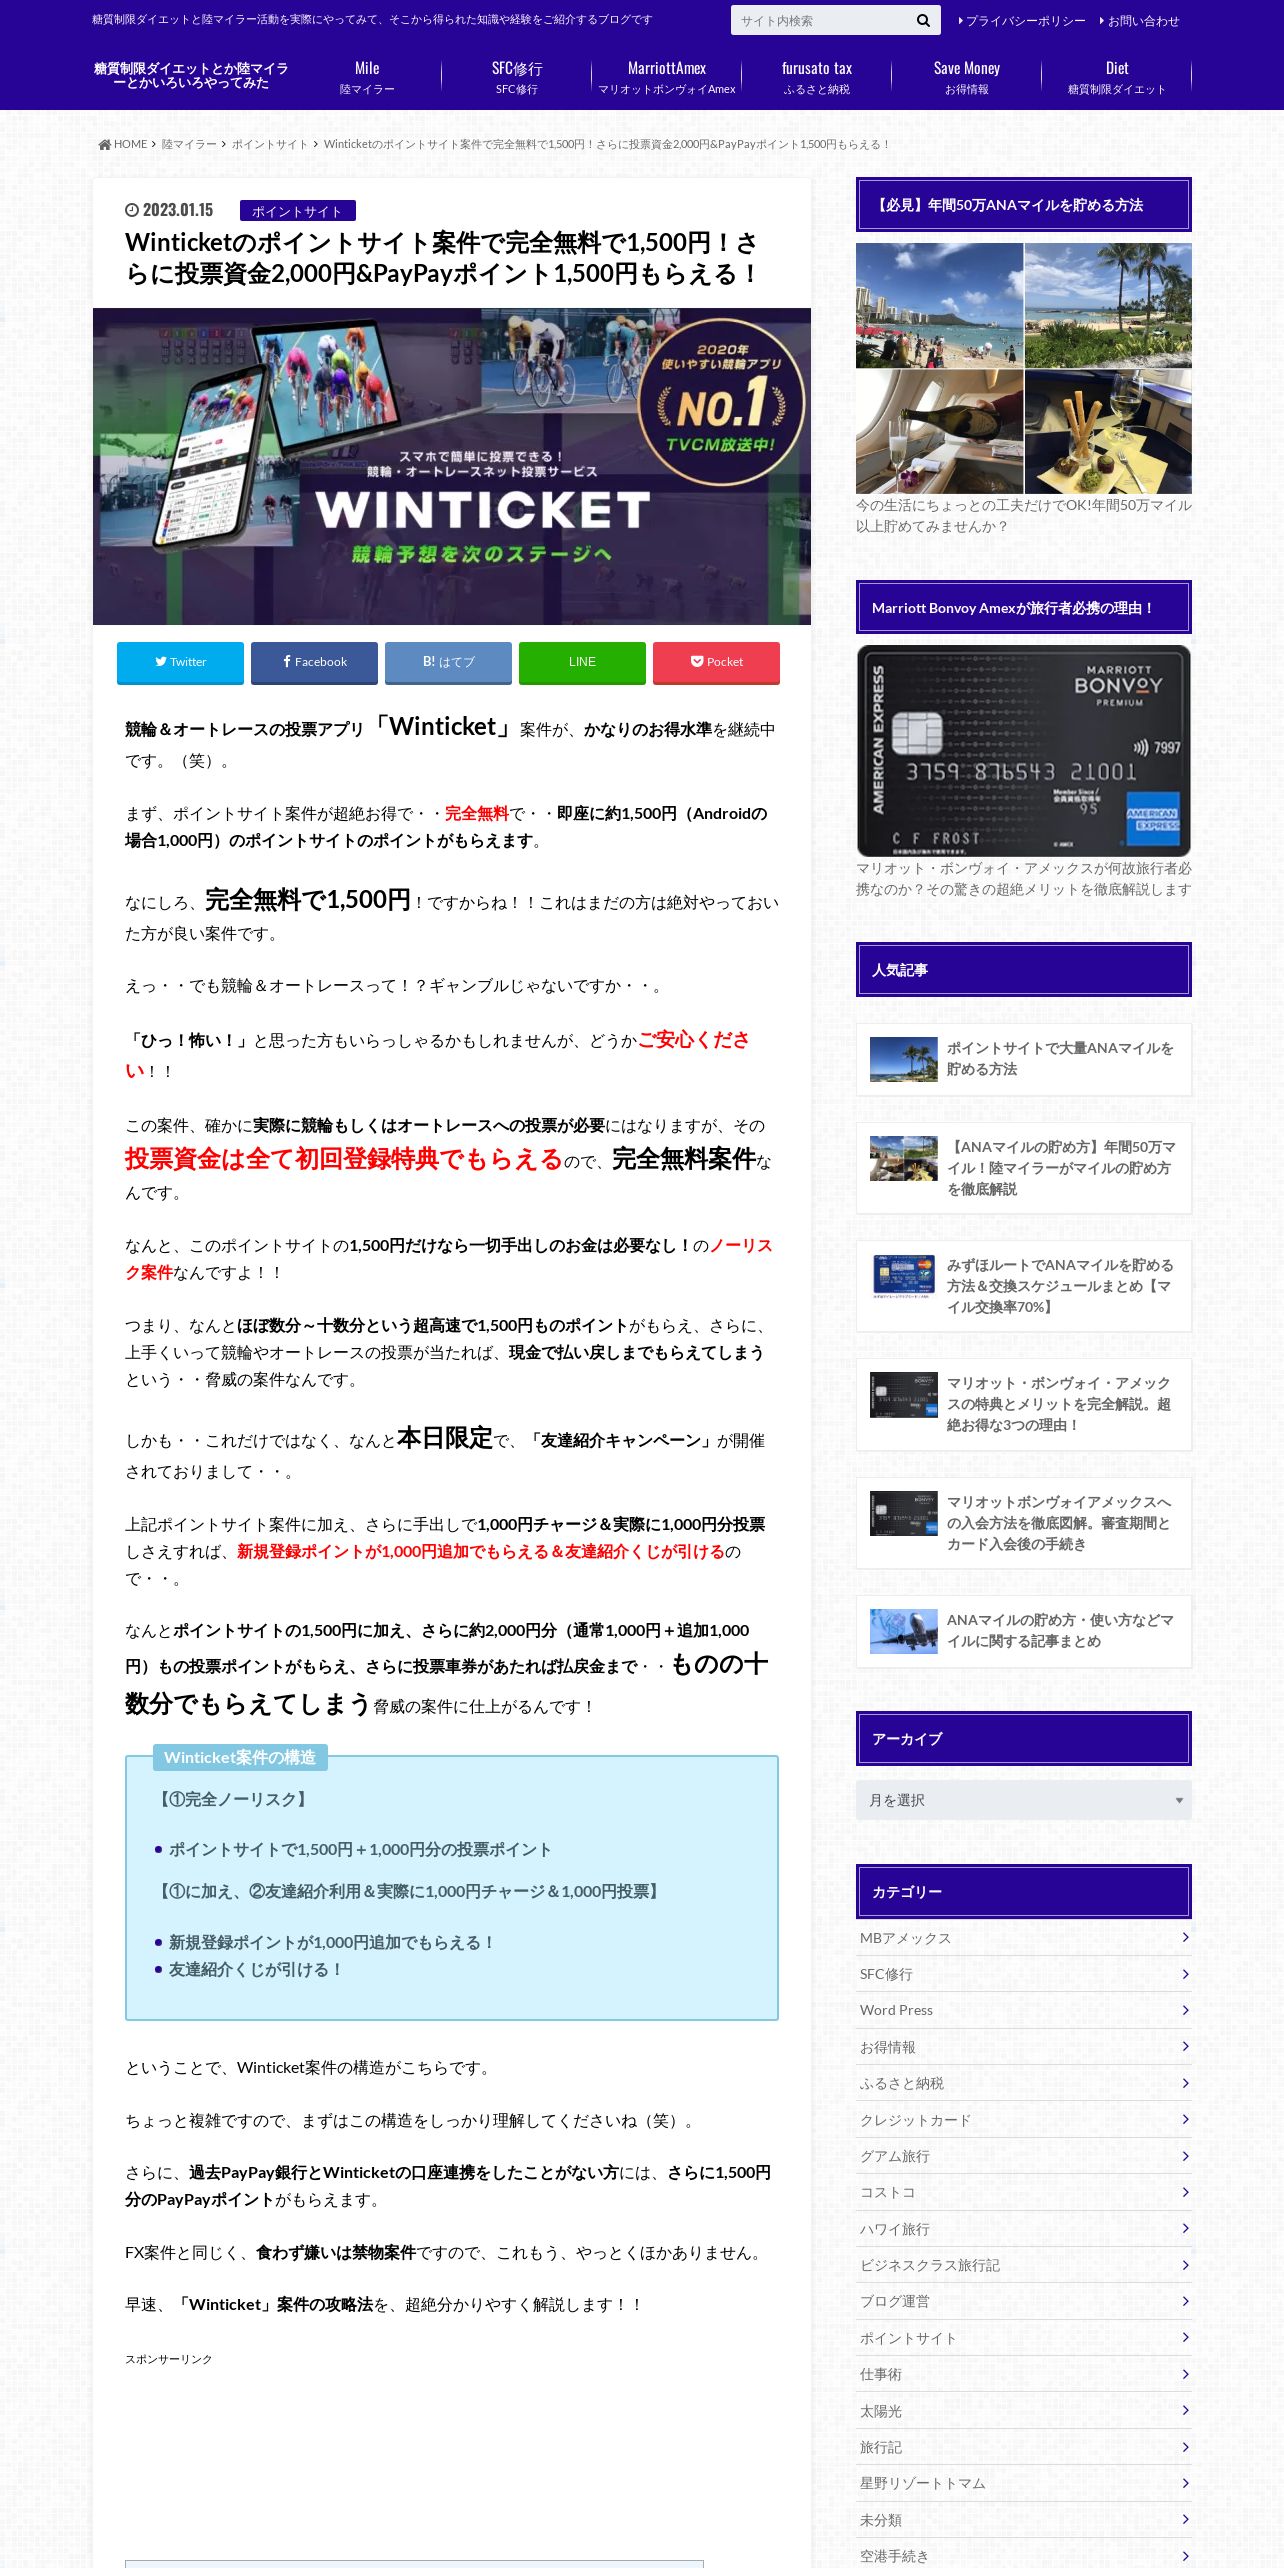Open the クレジットカード category
This screenshot has height=2568, width=1284.
(1024, 2120)
